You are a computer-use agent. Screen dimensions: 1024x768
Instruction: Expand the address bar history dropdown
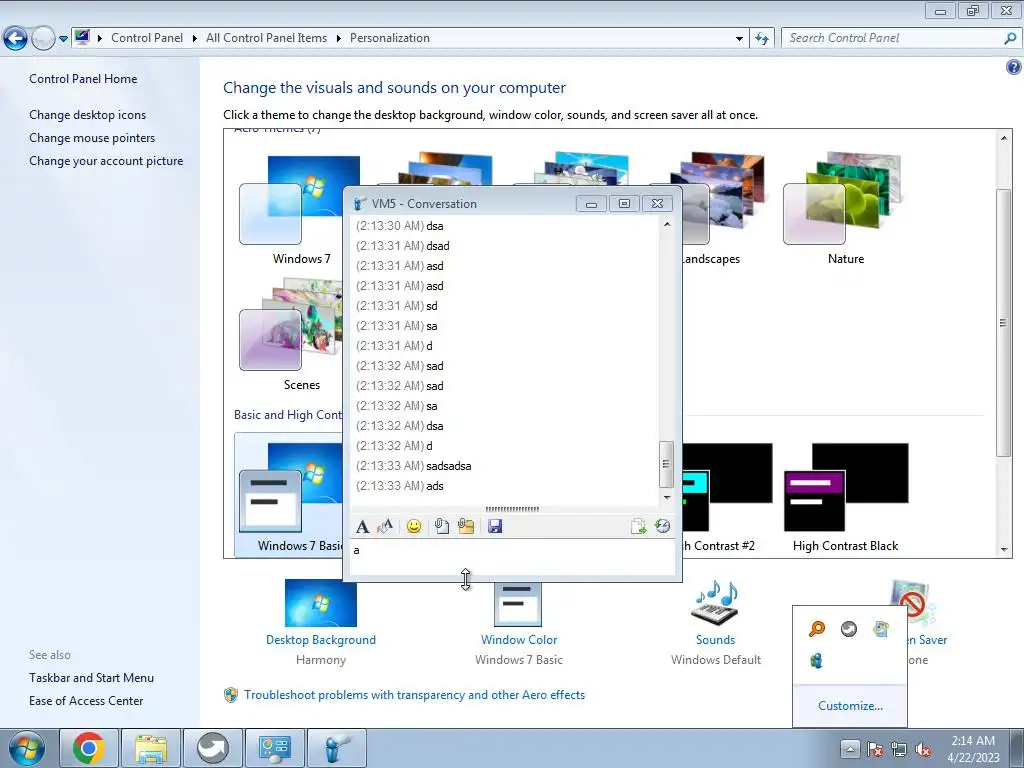point(739,39)
